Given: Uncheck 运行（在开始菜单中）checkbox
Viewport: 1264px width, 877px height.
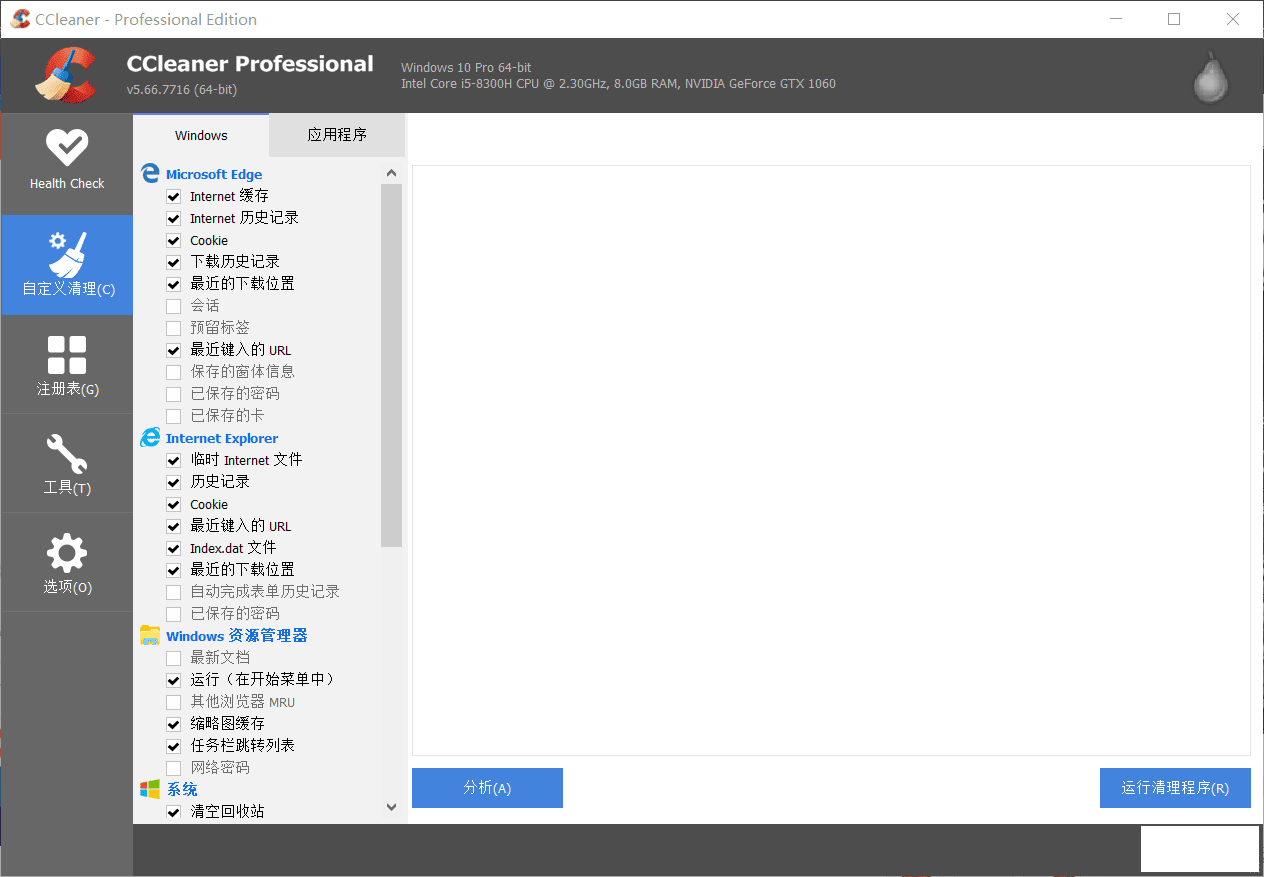Looking at the screenshot, I should [x=174, y=680].
